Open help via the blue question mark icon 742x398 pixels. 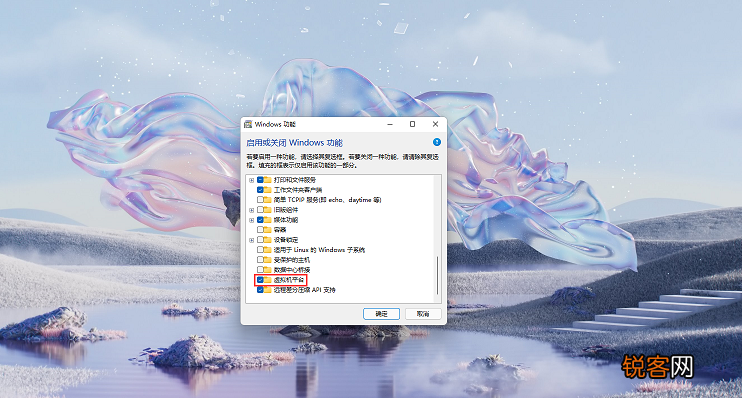coord(437,142)
